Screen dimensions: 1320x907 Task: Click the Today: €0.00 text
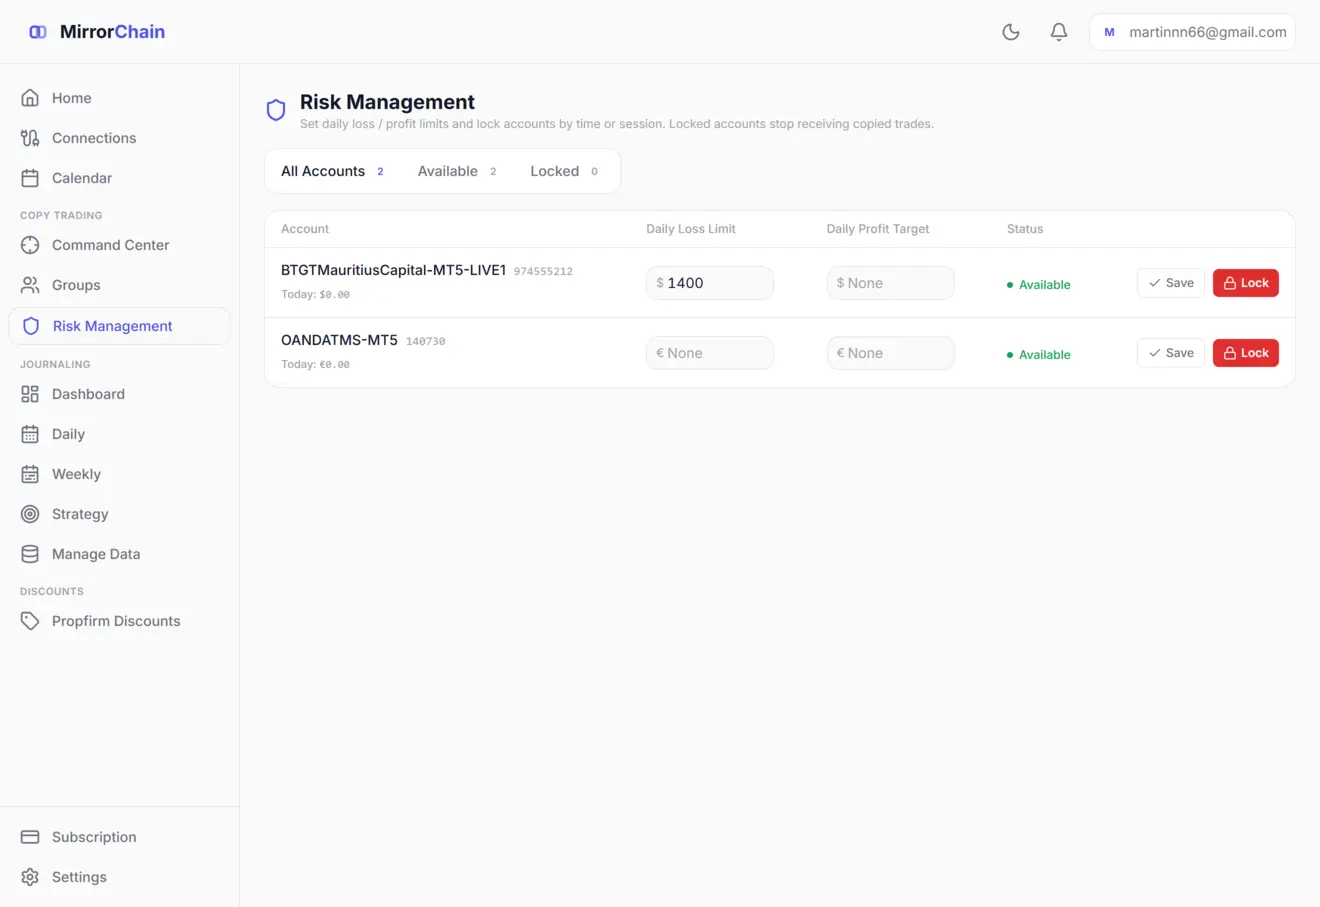pyautogui.click(x=315, y=365)
